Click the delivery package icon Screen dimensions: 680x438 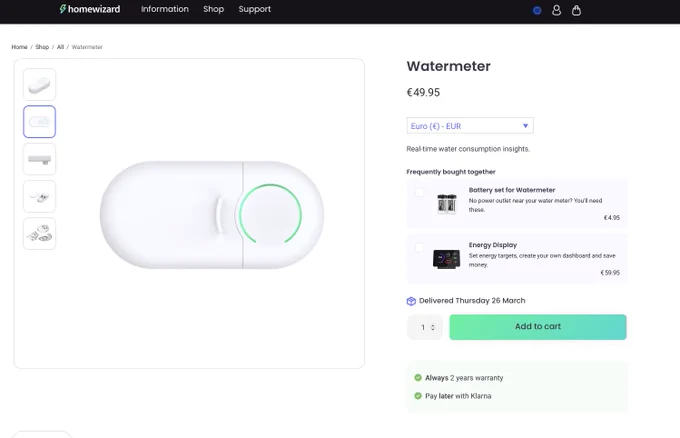pyautogui.click(x=411, y=301)
